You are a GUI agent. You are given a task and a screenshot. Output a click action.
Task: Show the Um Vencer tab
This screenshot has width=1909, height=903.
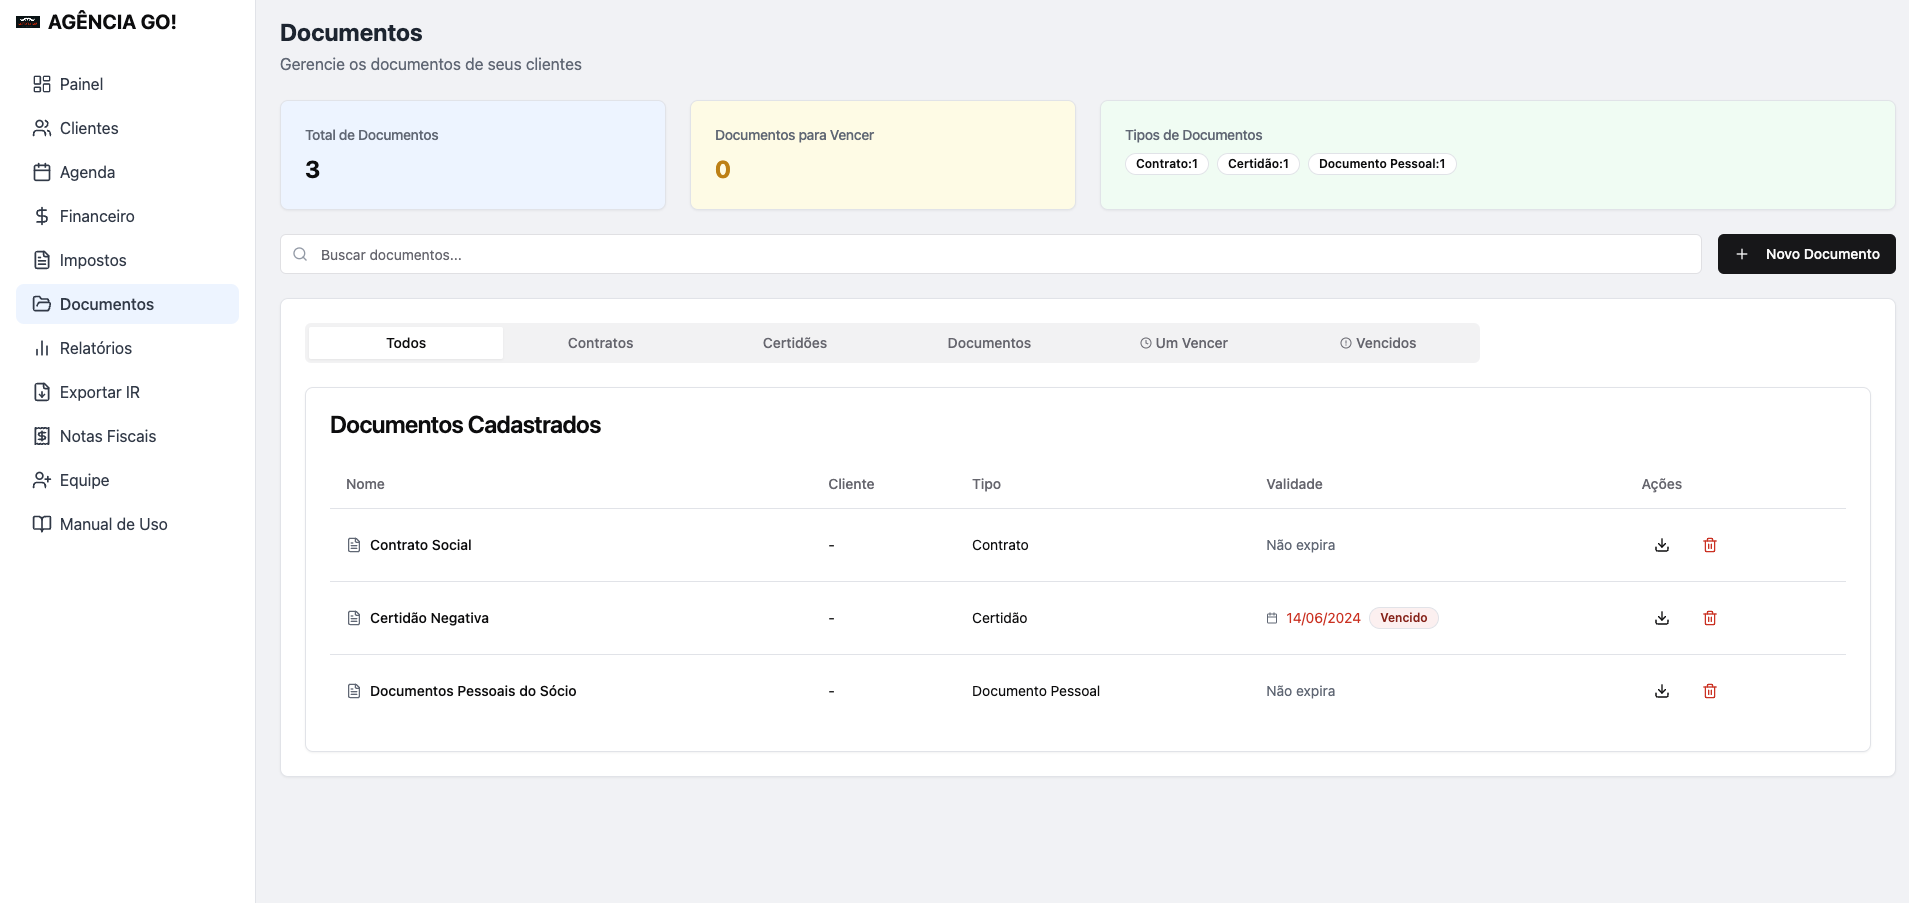(x=1184, y=343)
